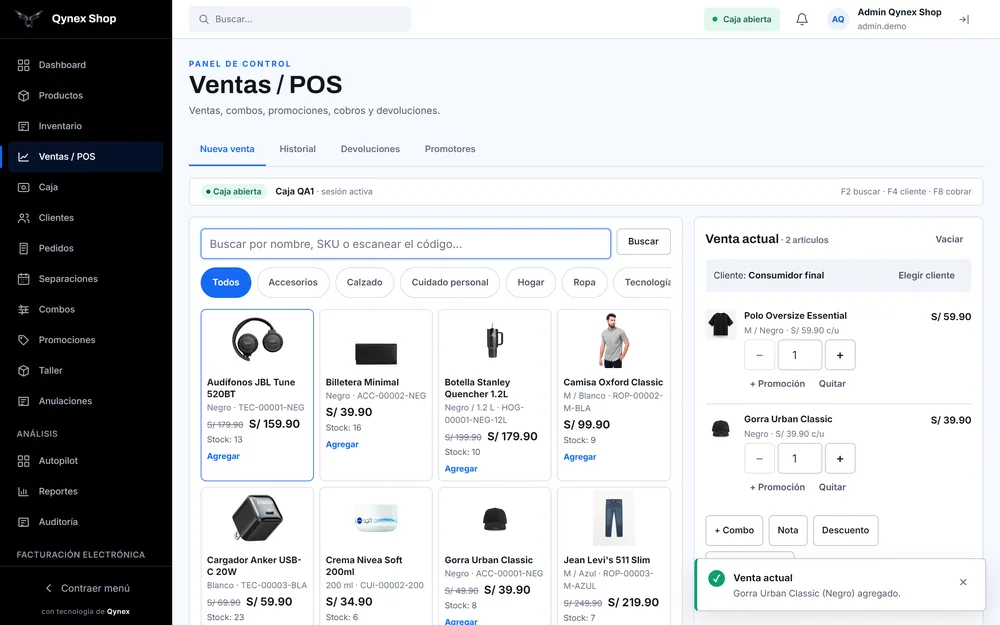The width and height of the screenshot is (1000, 625).
Task: Click the Descuento button
Action: 845,531
